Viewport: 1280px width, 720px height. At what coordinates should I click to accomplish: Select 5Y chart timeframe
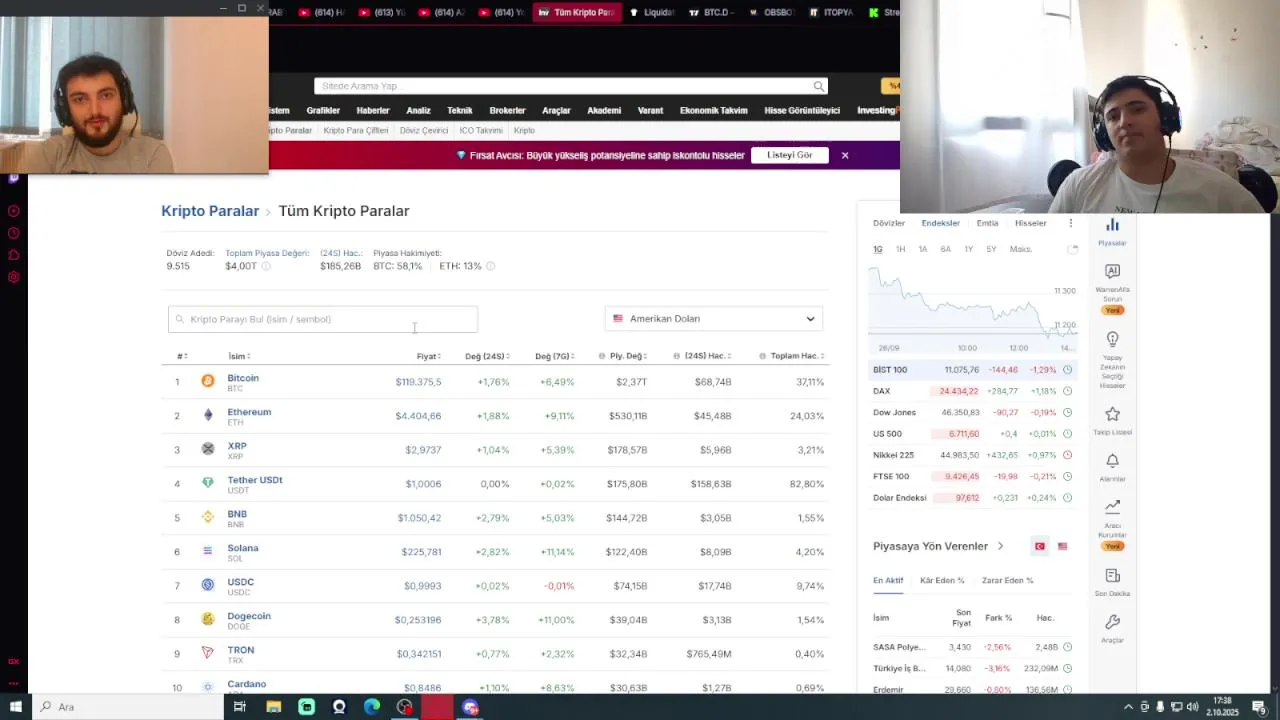991,249
